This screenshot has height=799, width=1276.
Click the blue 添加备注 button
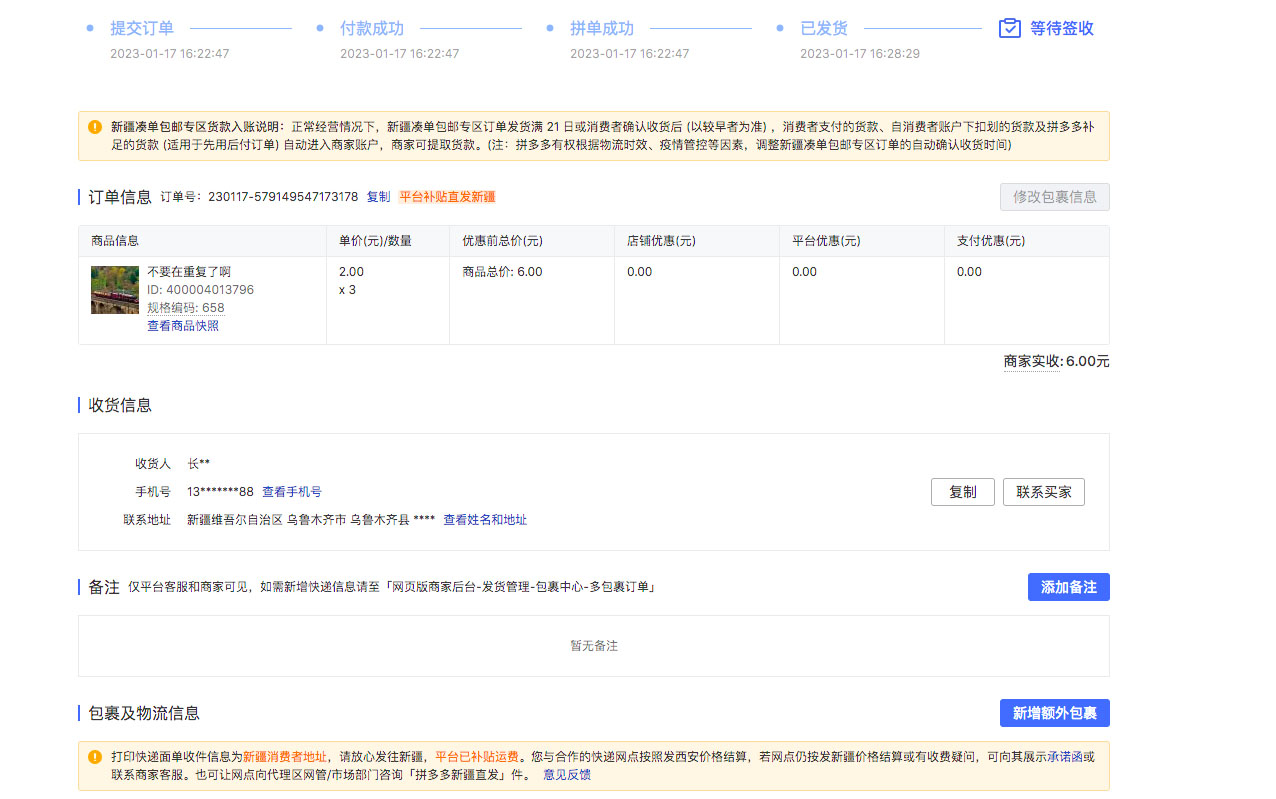click(1068, 587)
